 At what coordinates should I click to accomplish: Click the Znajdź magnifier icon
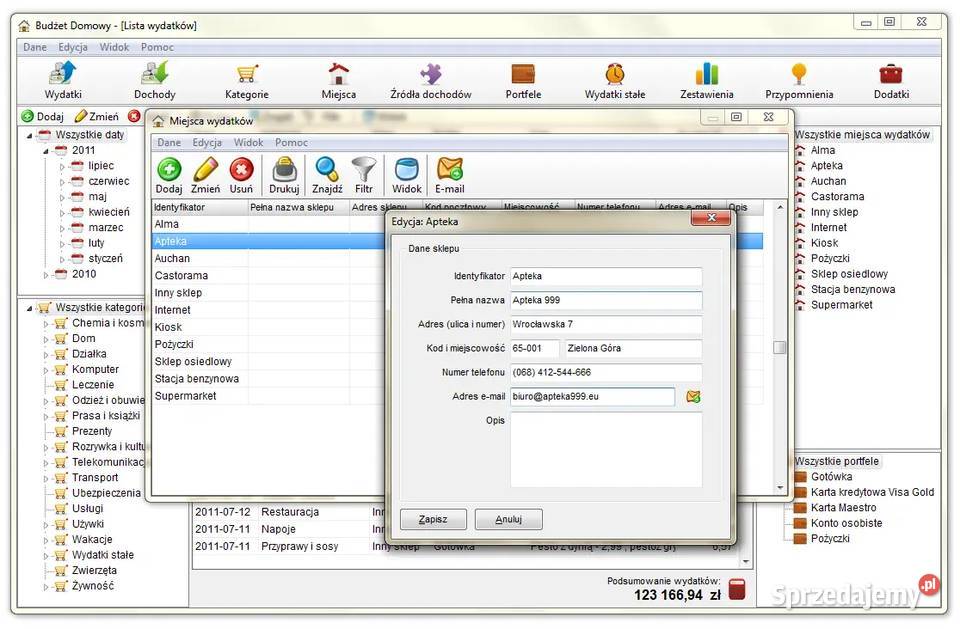click(326, 175)
